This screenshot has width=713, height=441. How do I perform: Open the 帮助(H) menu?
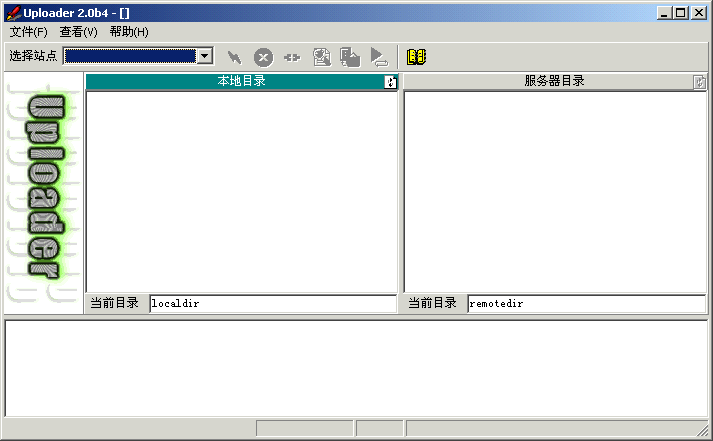(x=129, y=32)
